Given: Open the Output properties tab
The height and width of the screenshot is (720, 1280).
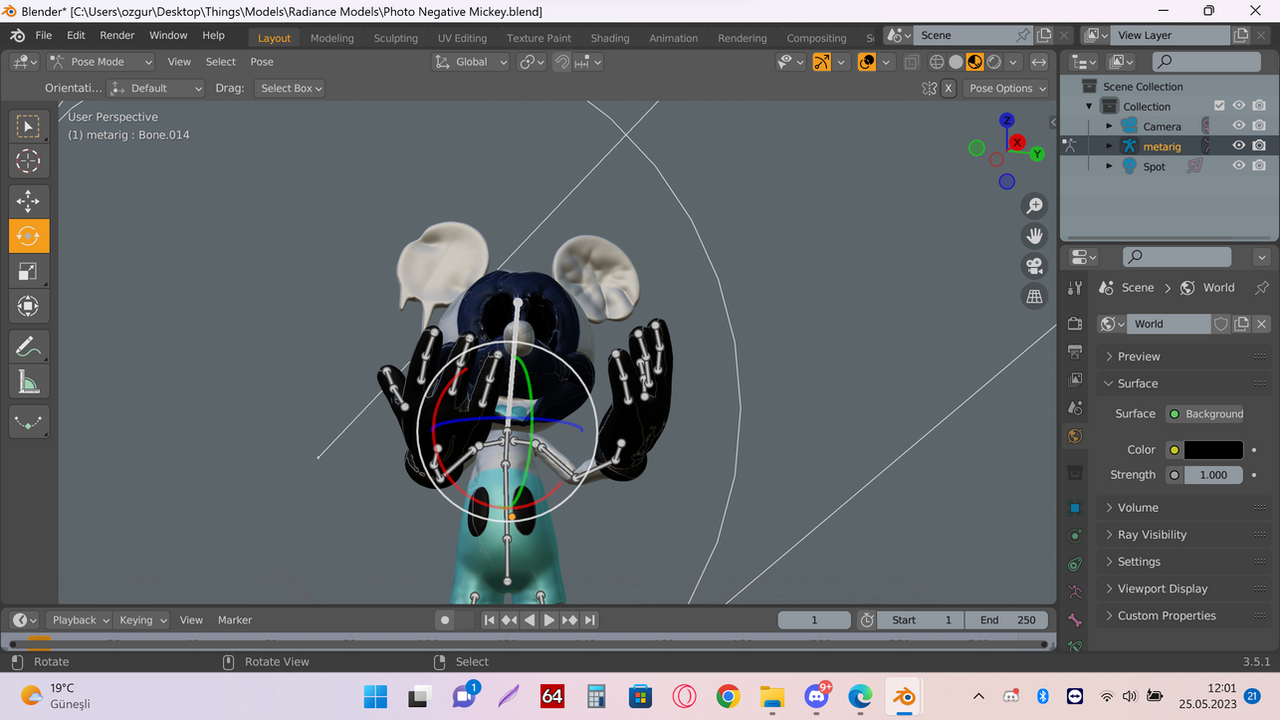Looking at the screenshot, I should [1075, 352].
